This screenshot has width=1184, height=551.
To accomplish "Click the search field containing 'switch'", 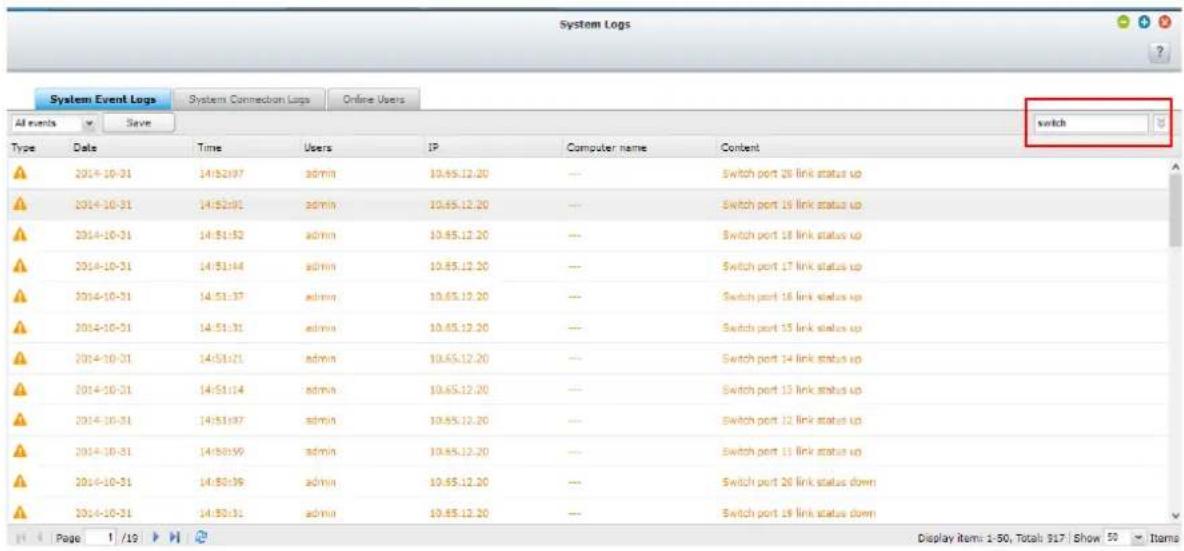I will point(1089,123).
